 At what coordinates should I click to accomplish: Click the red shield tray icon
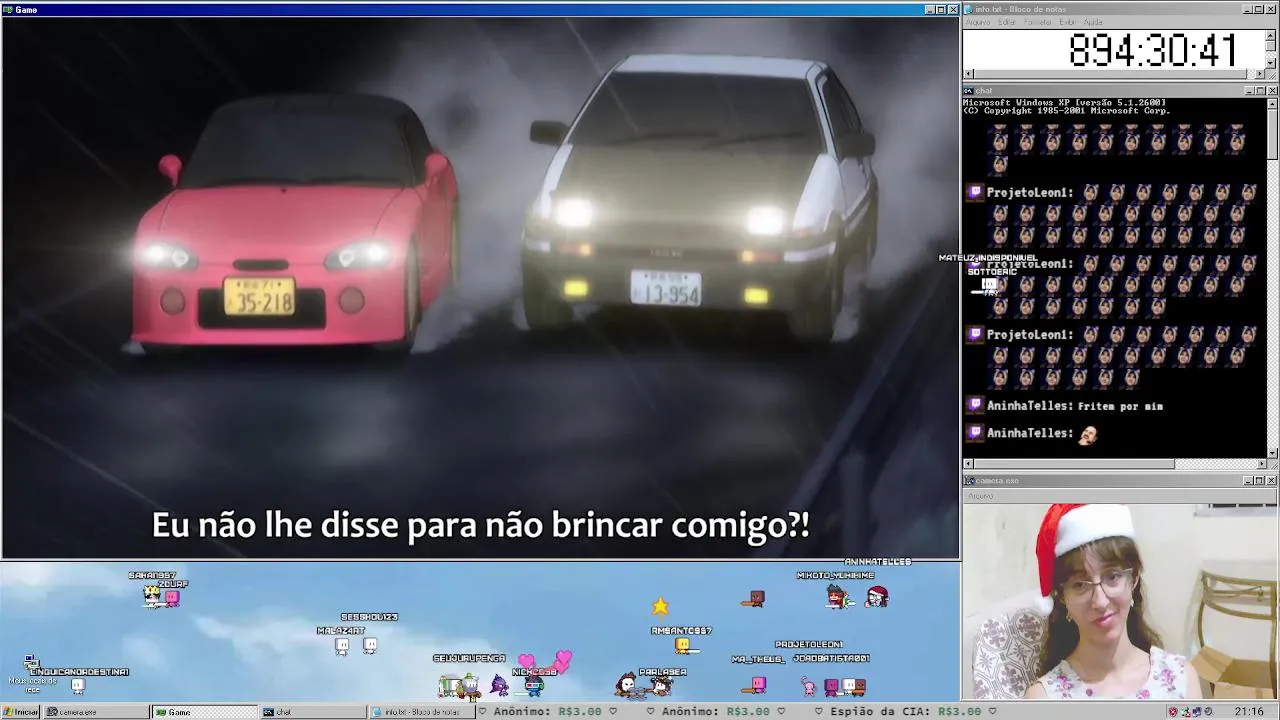(x=1173, y=712)
